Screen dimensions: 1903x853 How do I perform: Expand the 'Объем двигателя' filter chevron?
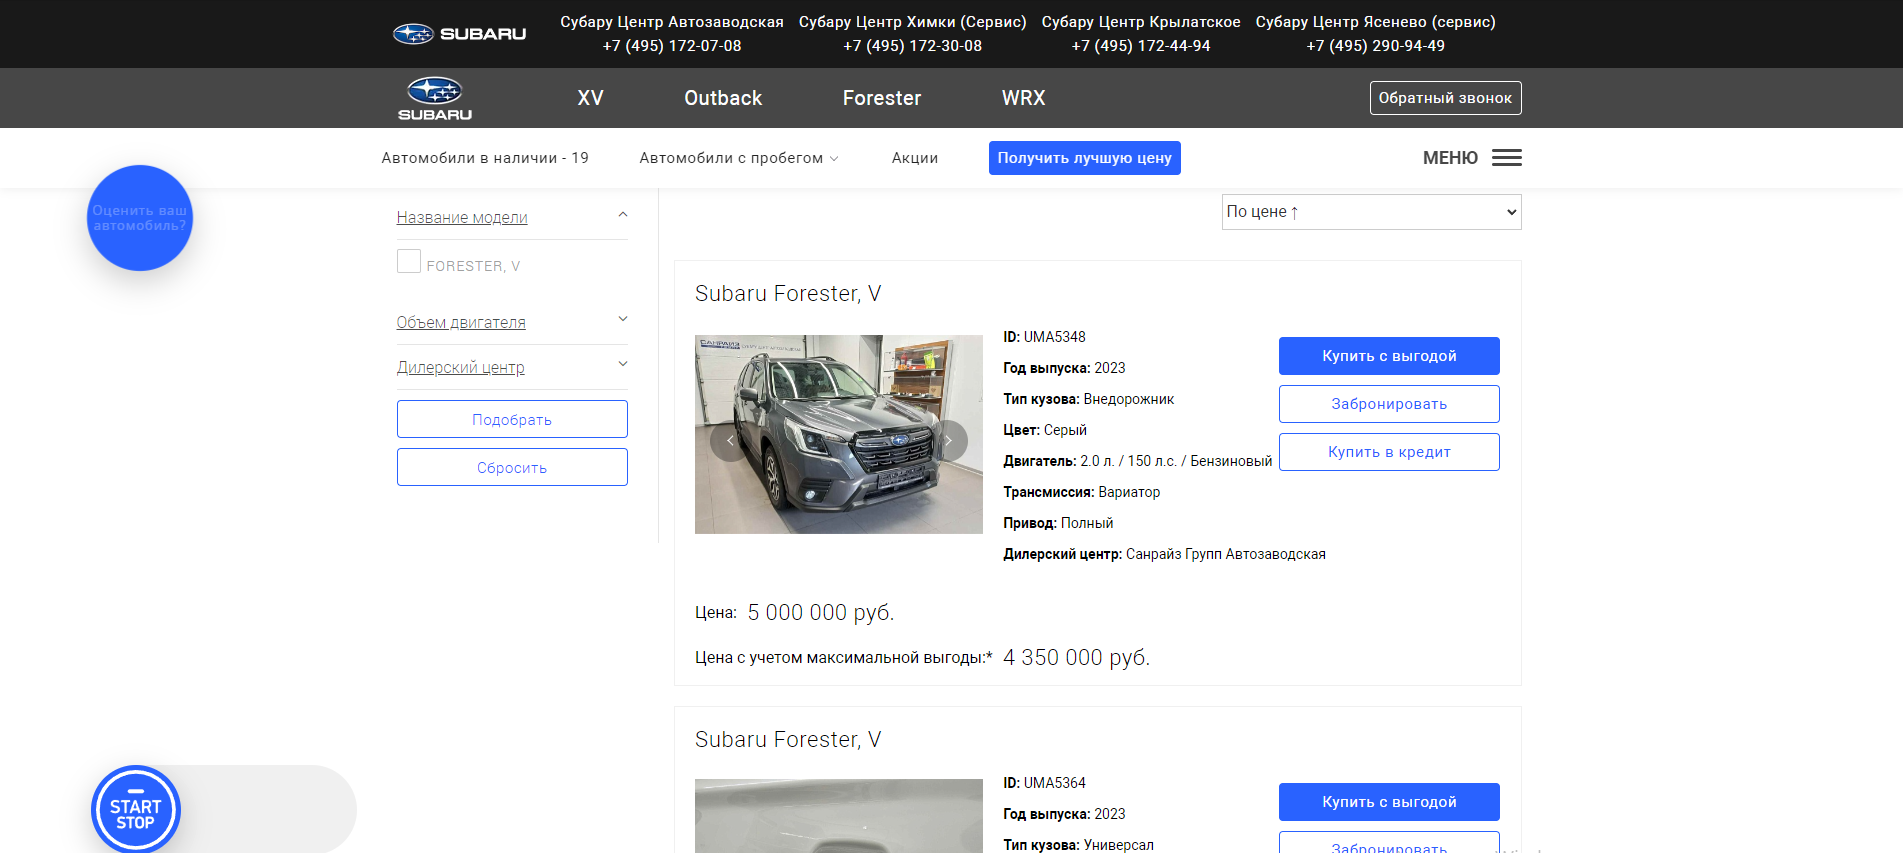623,320
